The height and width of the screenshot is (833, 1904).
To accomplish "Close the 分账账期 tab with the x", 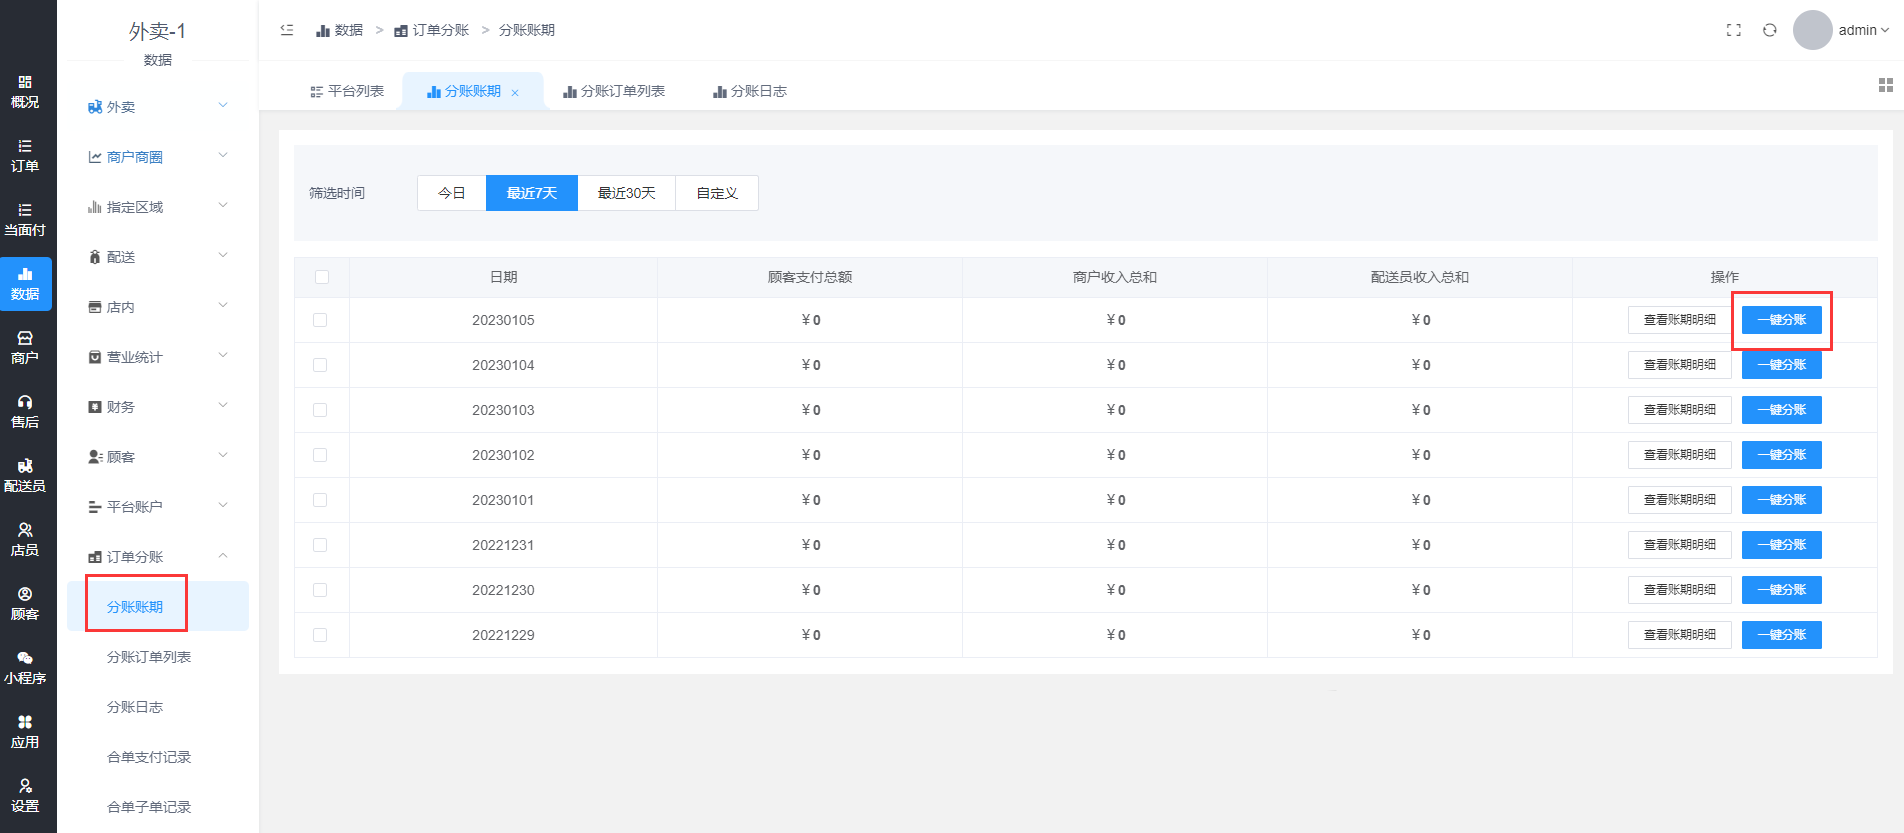I will [515, 92].
